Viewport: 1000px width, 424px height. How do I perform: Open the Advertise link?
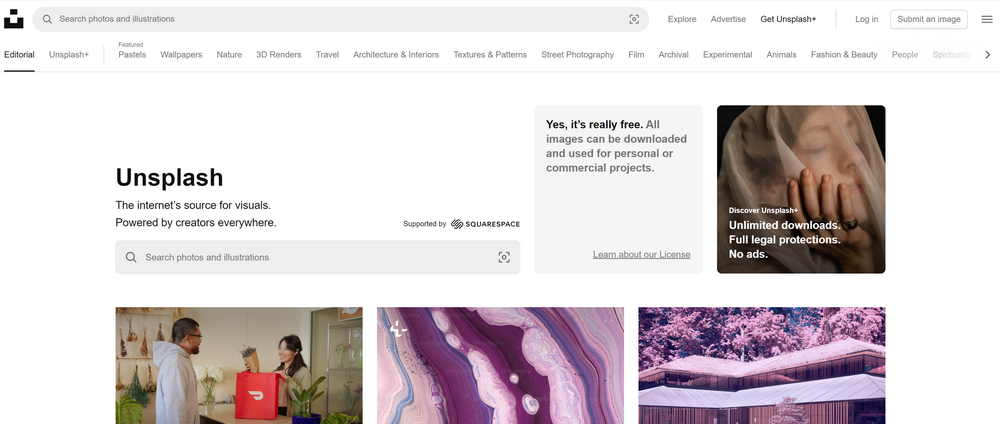click(728, 19)
